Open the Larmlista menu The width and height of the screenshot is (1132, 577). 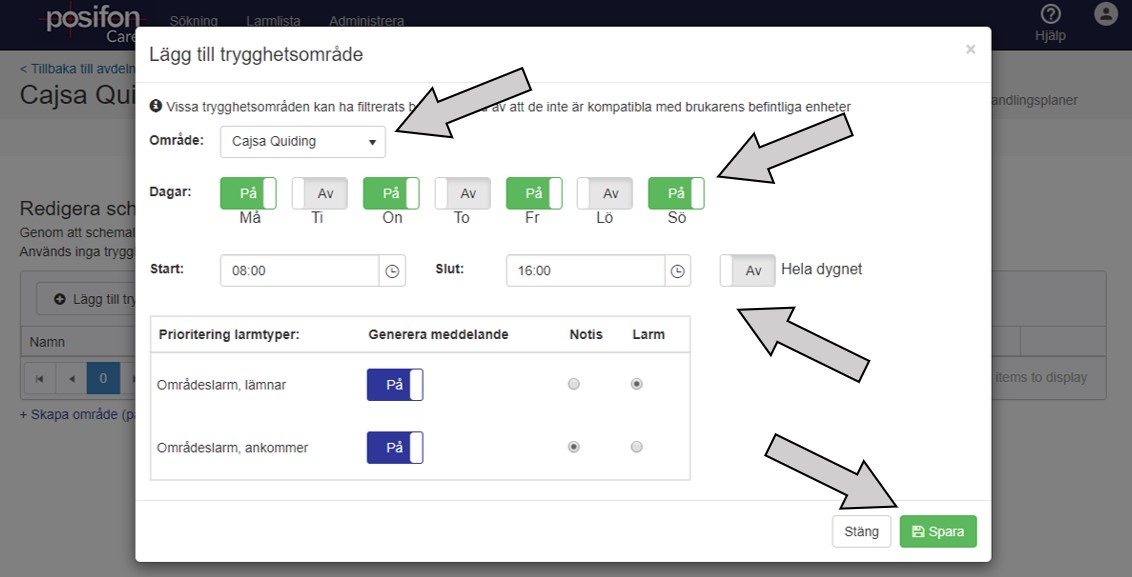click(273, 21)
